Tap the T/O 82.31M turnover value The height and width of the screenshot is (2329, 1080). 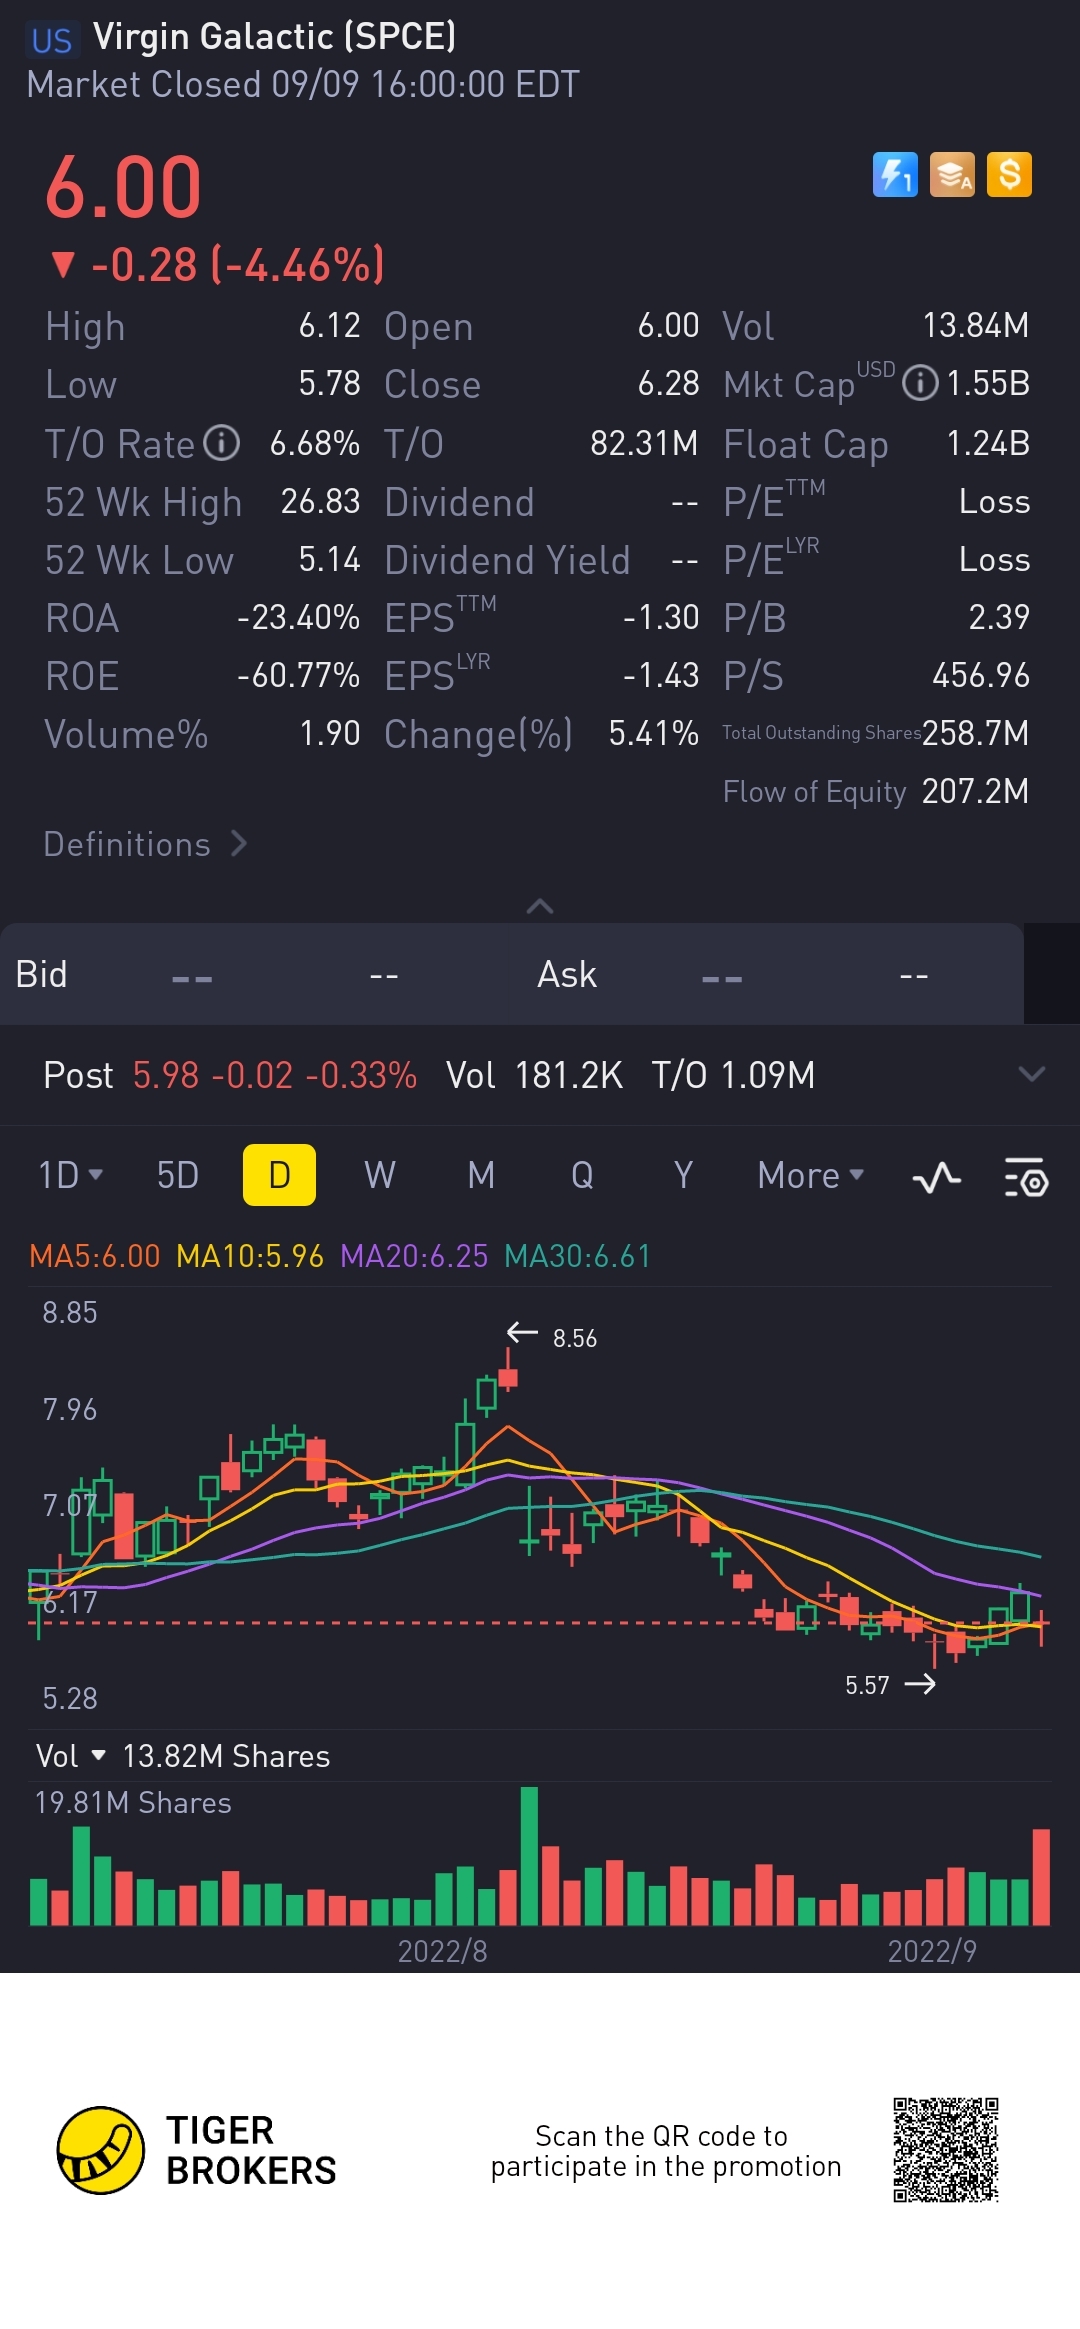point(644,444)
